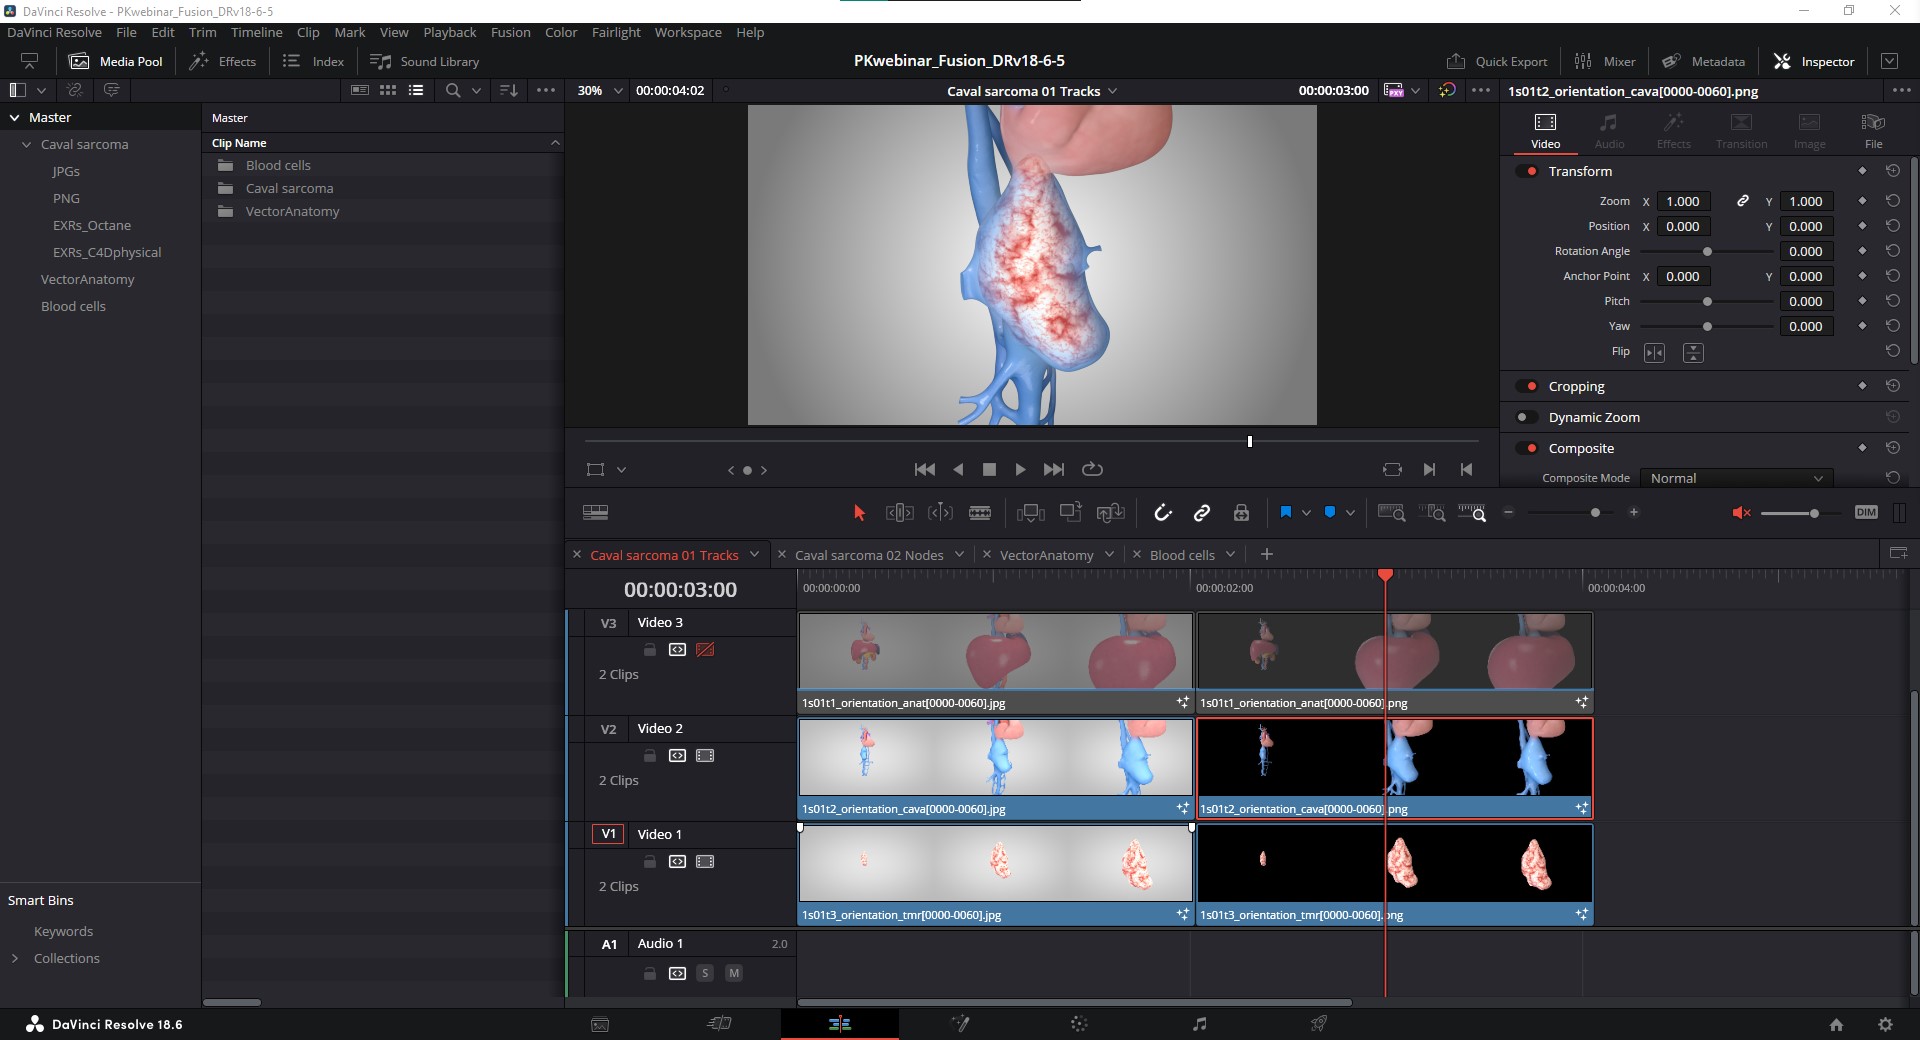This screenshot has width=1920, height=1040.
Task: Open the Flag color dropdown arrow
Action: point(1306,513)
